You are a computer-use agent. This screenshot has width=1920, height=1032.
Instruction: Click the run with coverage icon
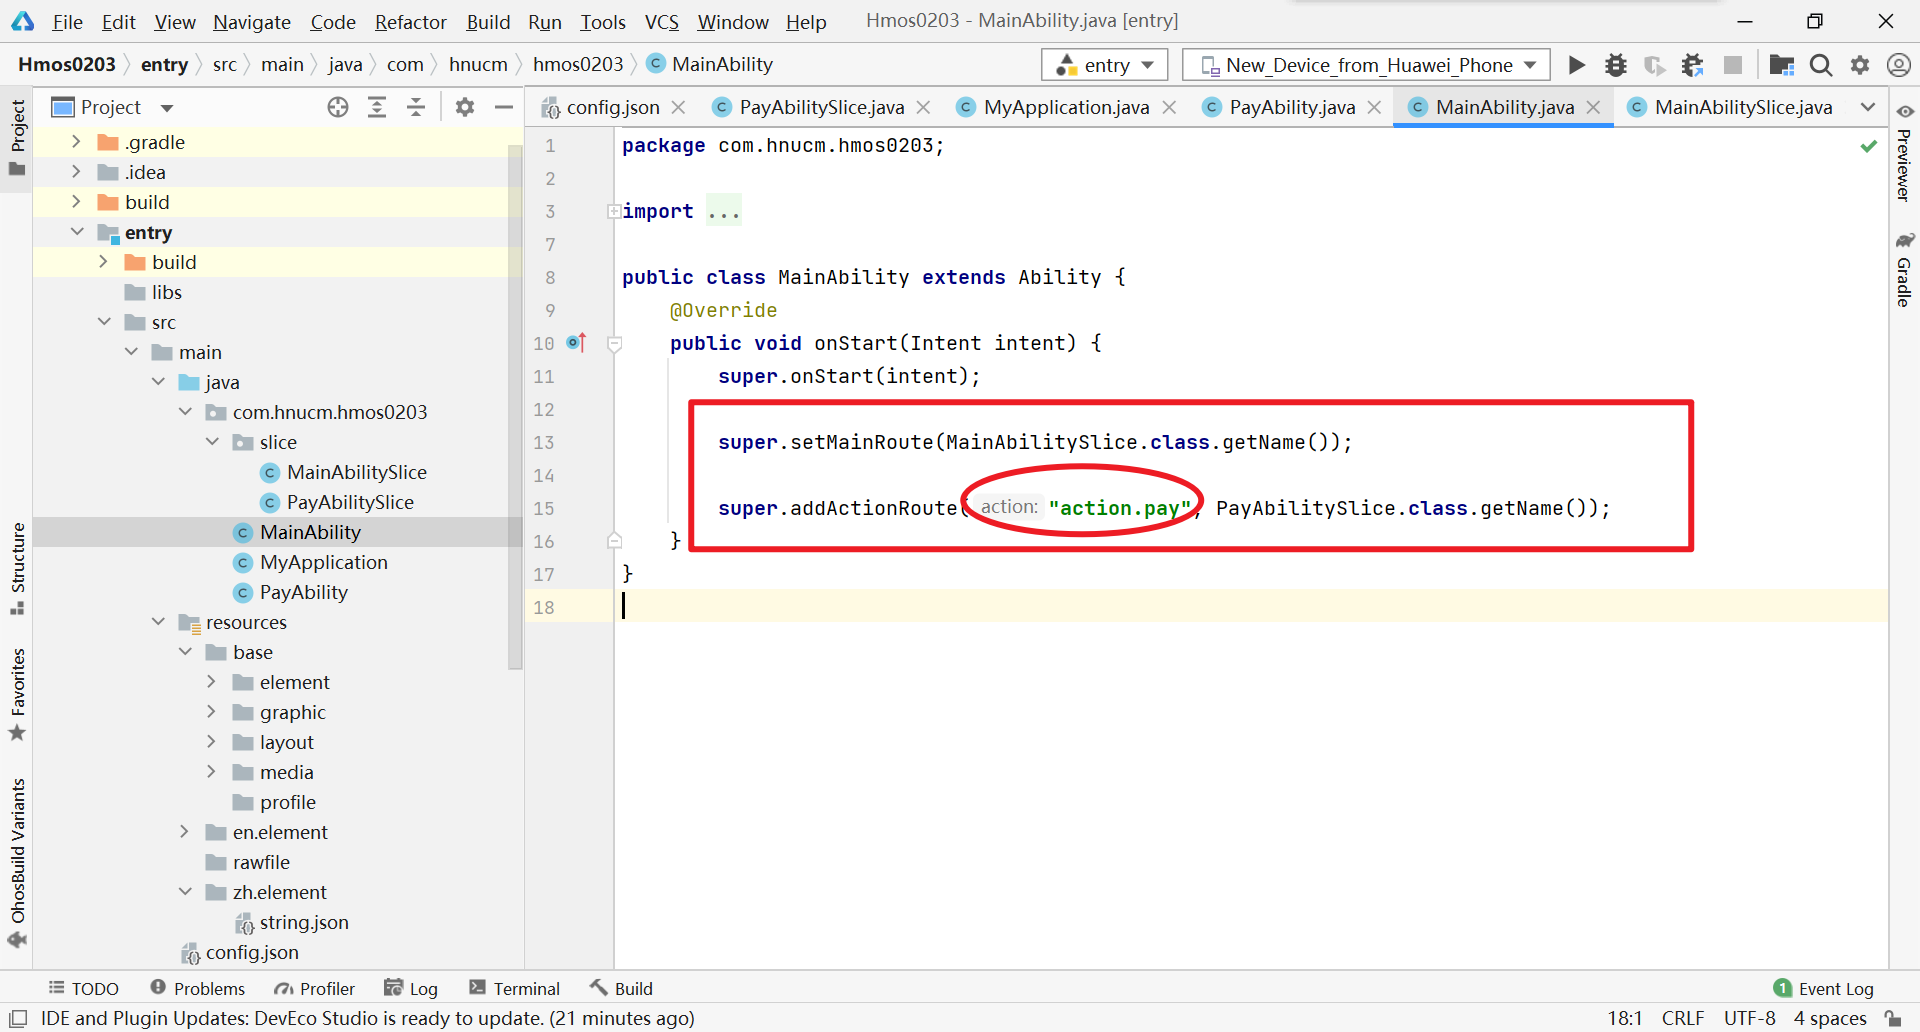(1655, 65)
